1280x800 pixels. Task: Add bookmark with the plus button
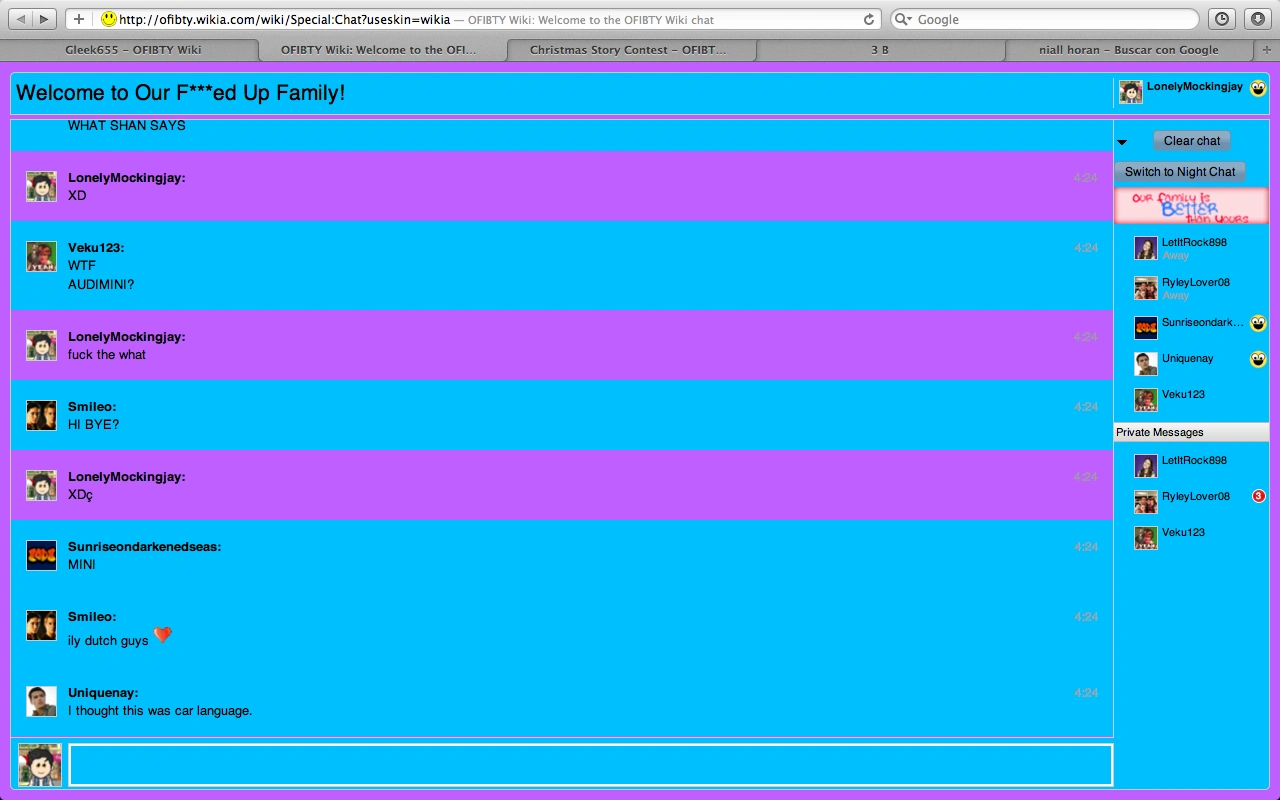pos(79,19)
